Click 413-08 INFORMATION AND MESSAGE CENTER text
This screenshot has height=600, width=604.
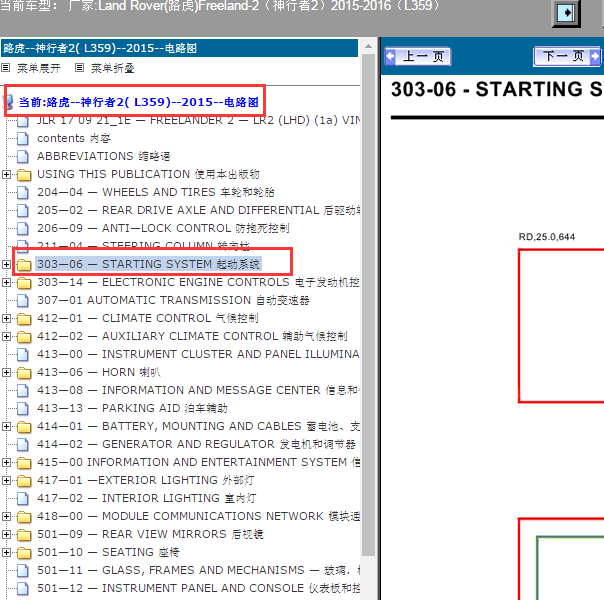coord(199,391)
